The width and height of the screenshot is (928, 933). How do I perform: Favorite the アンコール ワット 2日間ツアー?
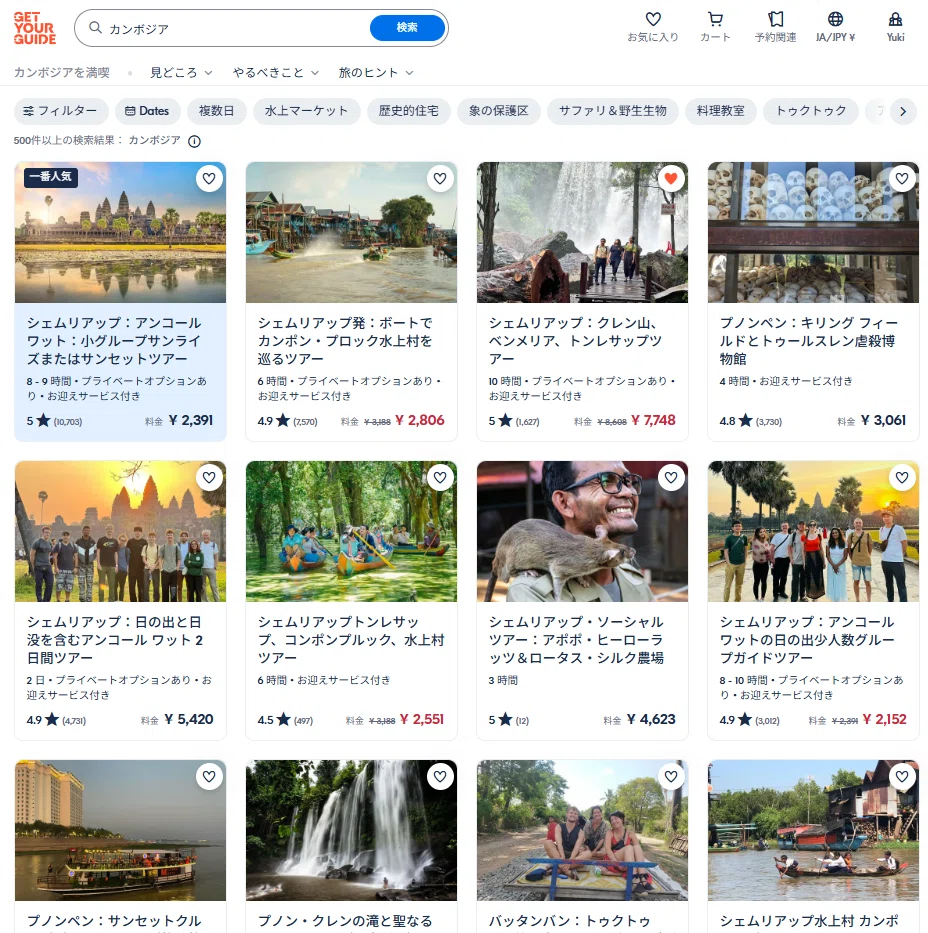[x=209, y=477]
